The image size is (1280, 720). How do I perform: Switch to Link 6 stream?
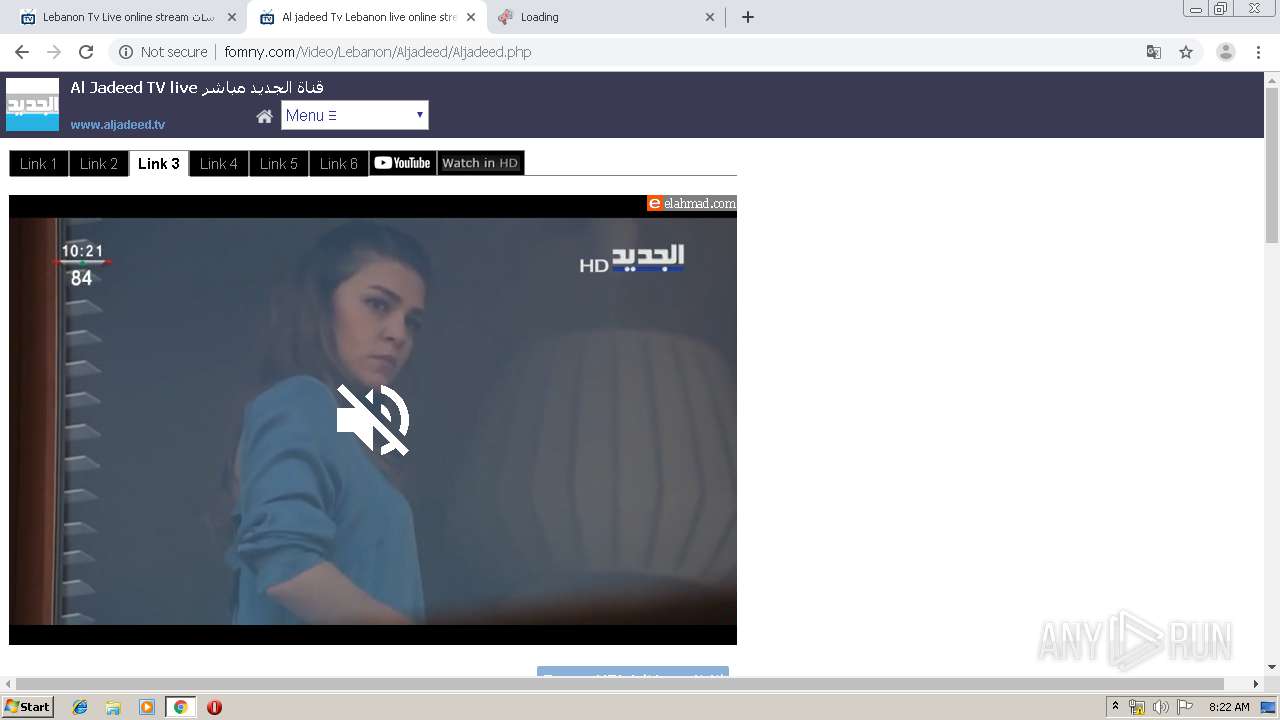point(339,164)
